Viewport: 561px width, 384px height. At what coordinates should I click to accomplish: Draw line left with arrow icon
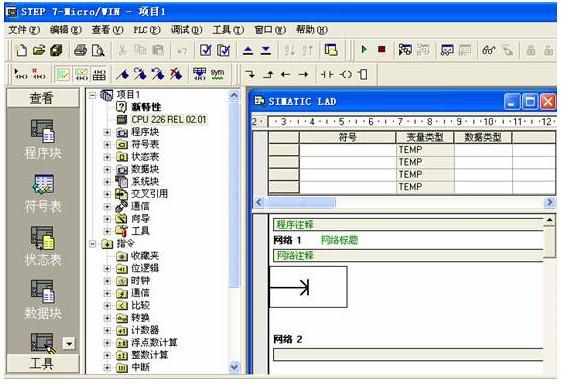285,74
